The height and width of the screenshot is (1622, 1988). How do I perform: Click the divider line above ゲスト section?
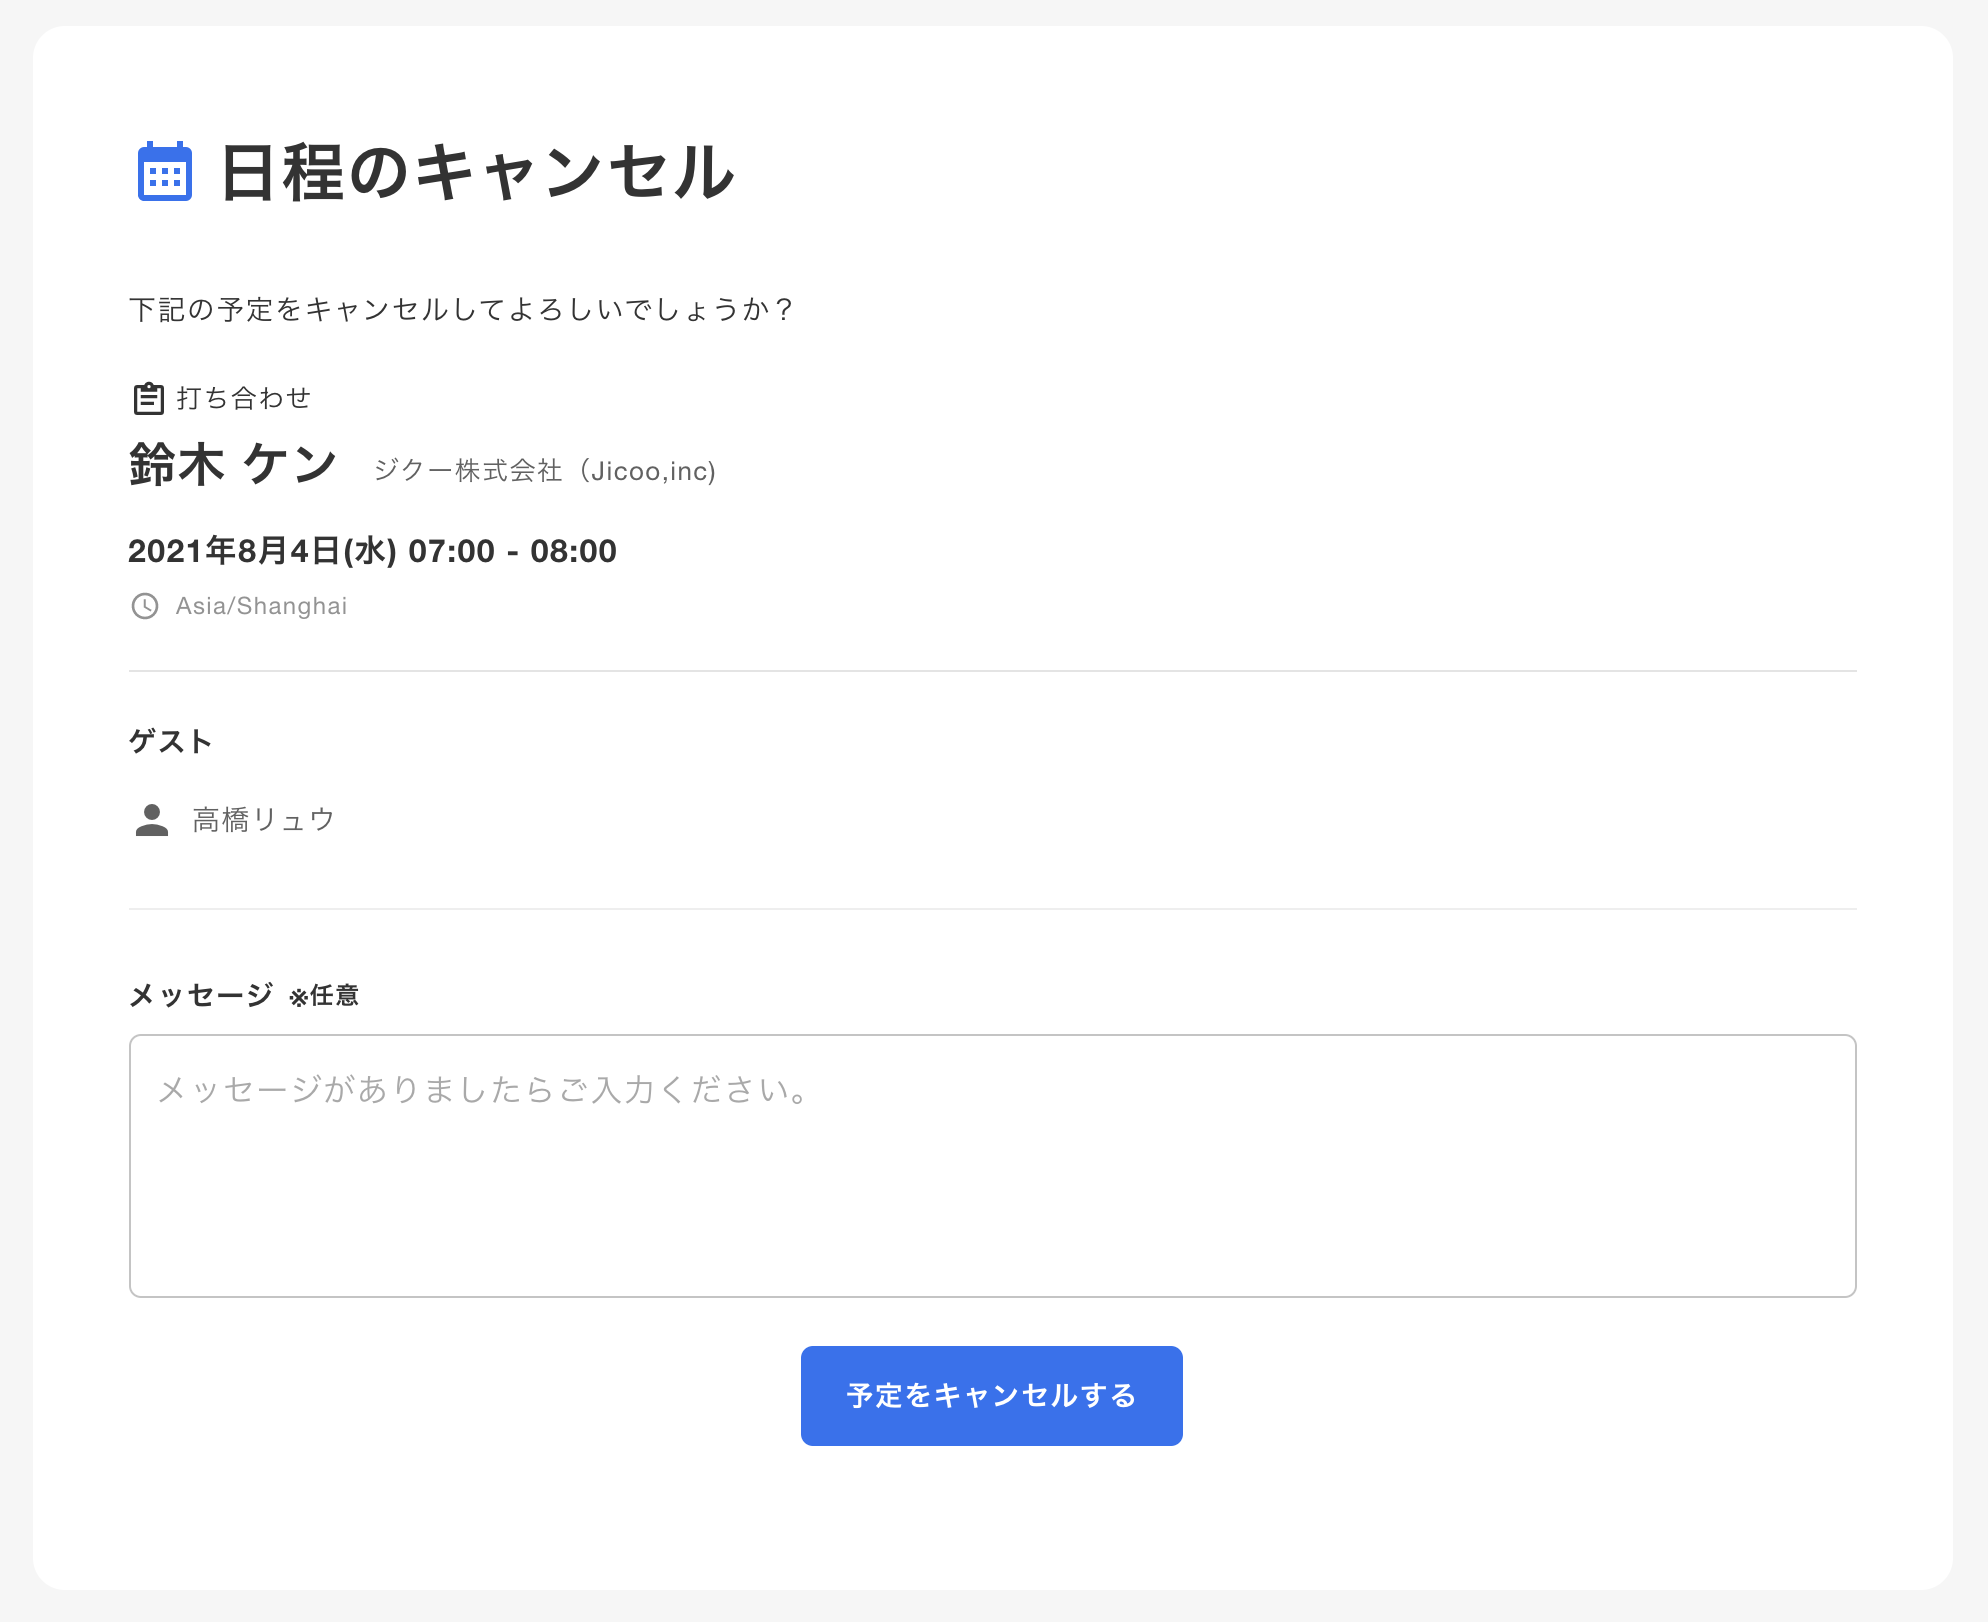(992, 671)
